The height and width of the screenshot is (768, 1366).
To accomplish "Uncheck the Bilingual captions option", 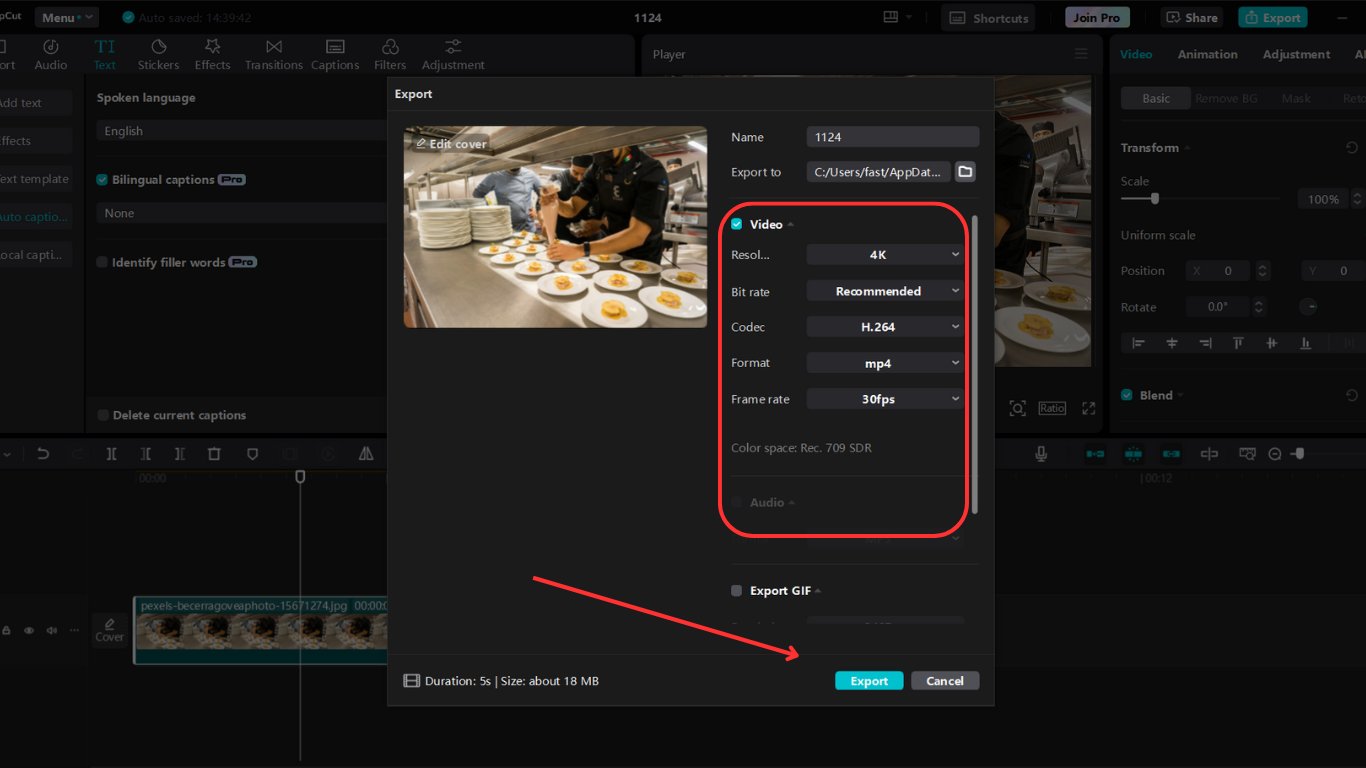I will (101, 179).
